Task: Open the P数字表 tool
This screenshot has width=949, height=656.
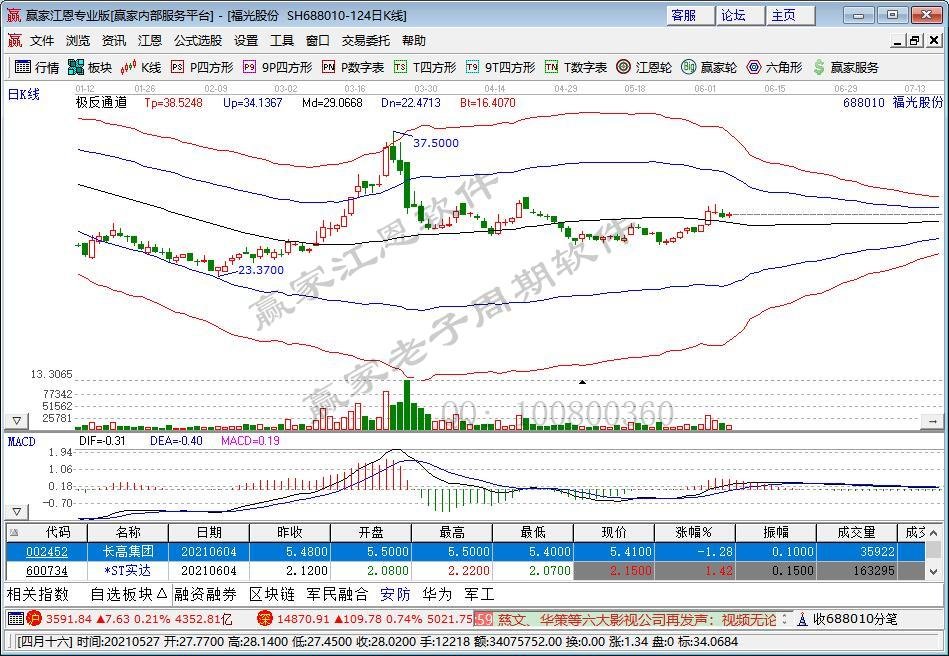Action: (353, 67)
